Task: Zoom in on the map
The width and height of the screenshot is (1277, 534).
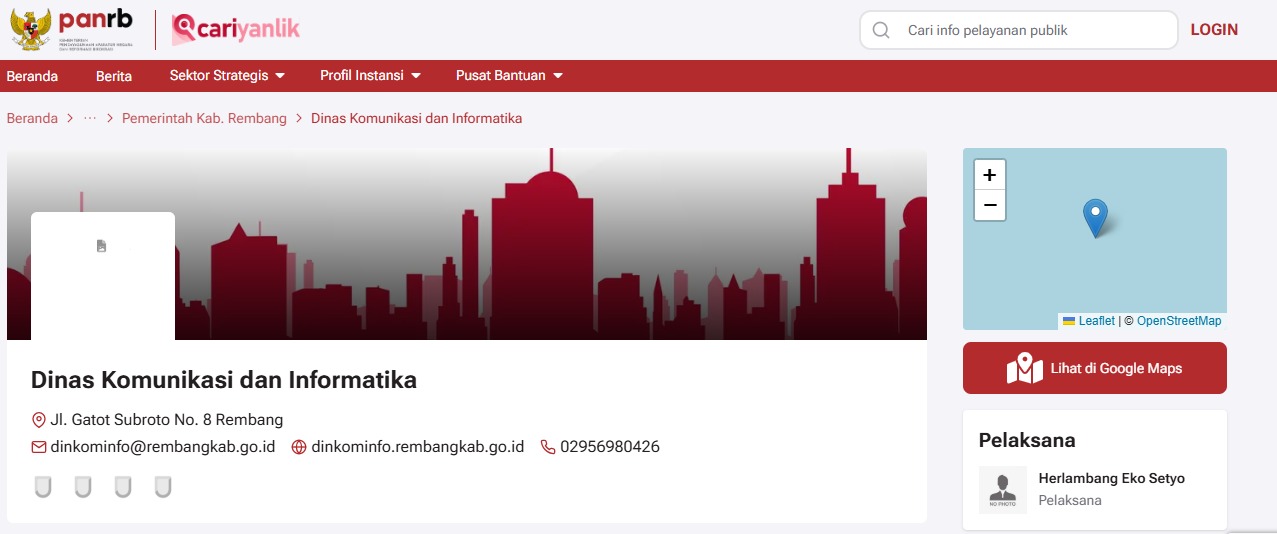Action: (x=989, y=175)
